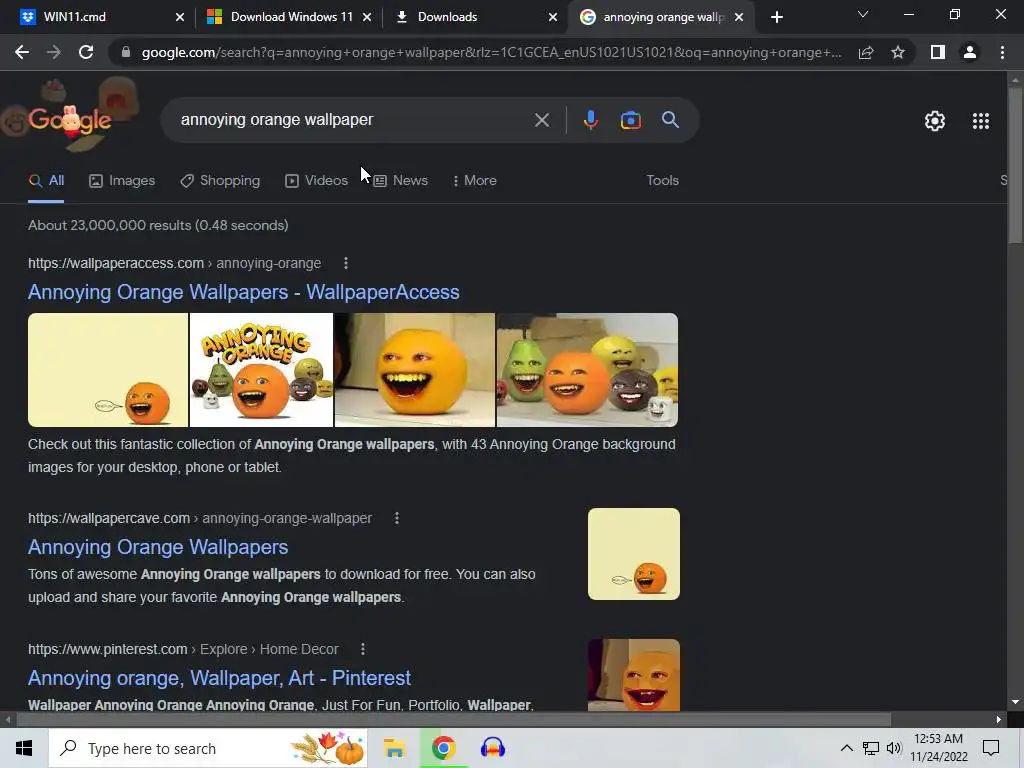Click the horizontal scrollbar thumb
1024x768 pixels.
[454, 720]
